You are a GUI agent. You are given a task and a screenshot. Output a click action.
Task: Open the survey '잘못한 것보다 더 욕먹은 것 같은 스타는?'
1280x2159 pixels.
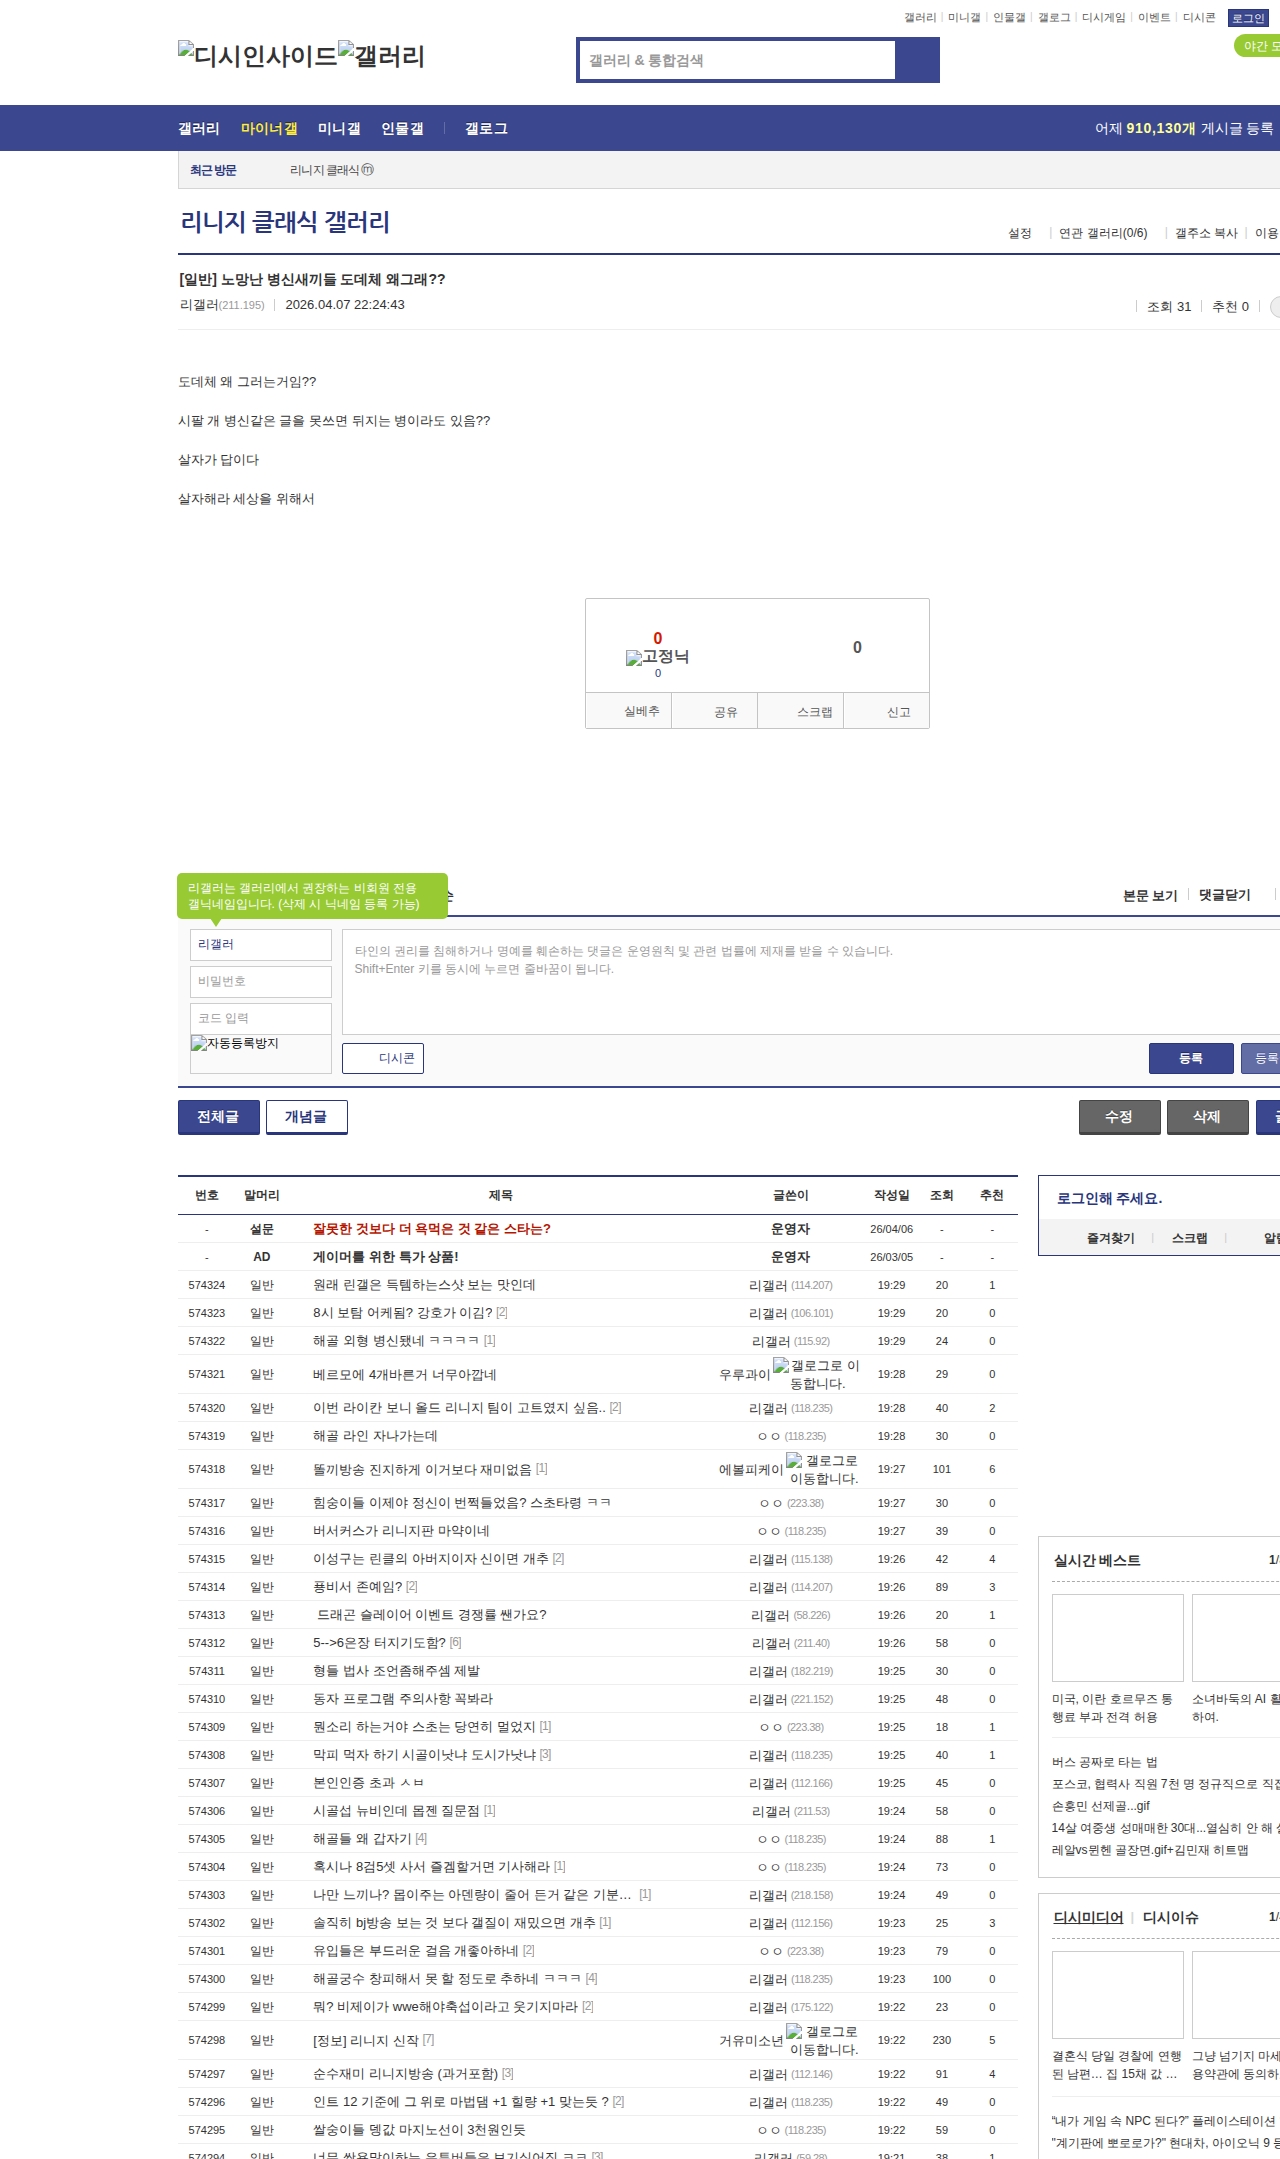coord(432,1229)
